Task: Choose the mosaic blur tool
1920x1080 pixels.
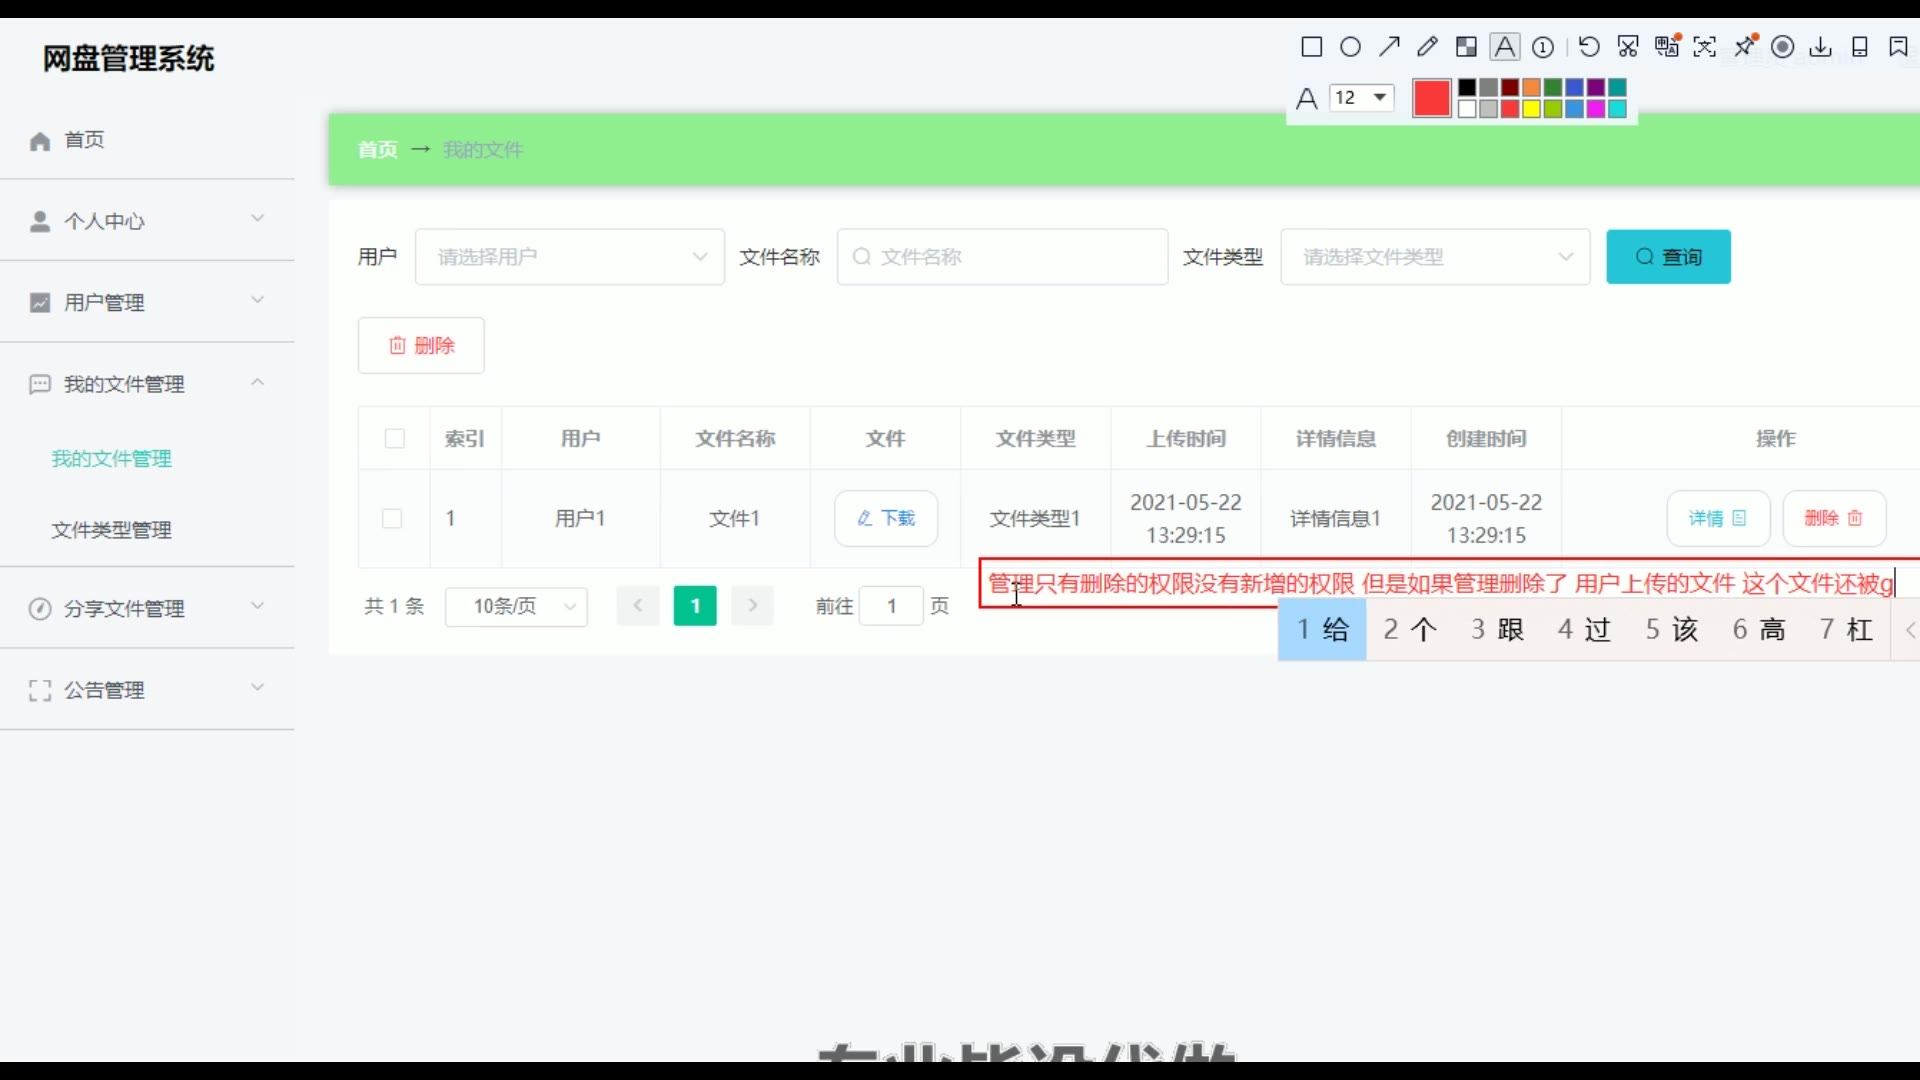Action: point(1466,47)
